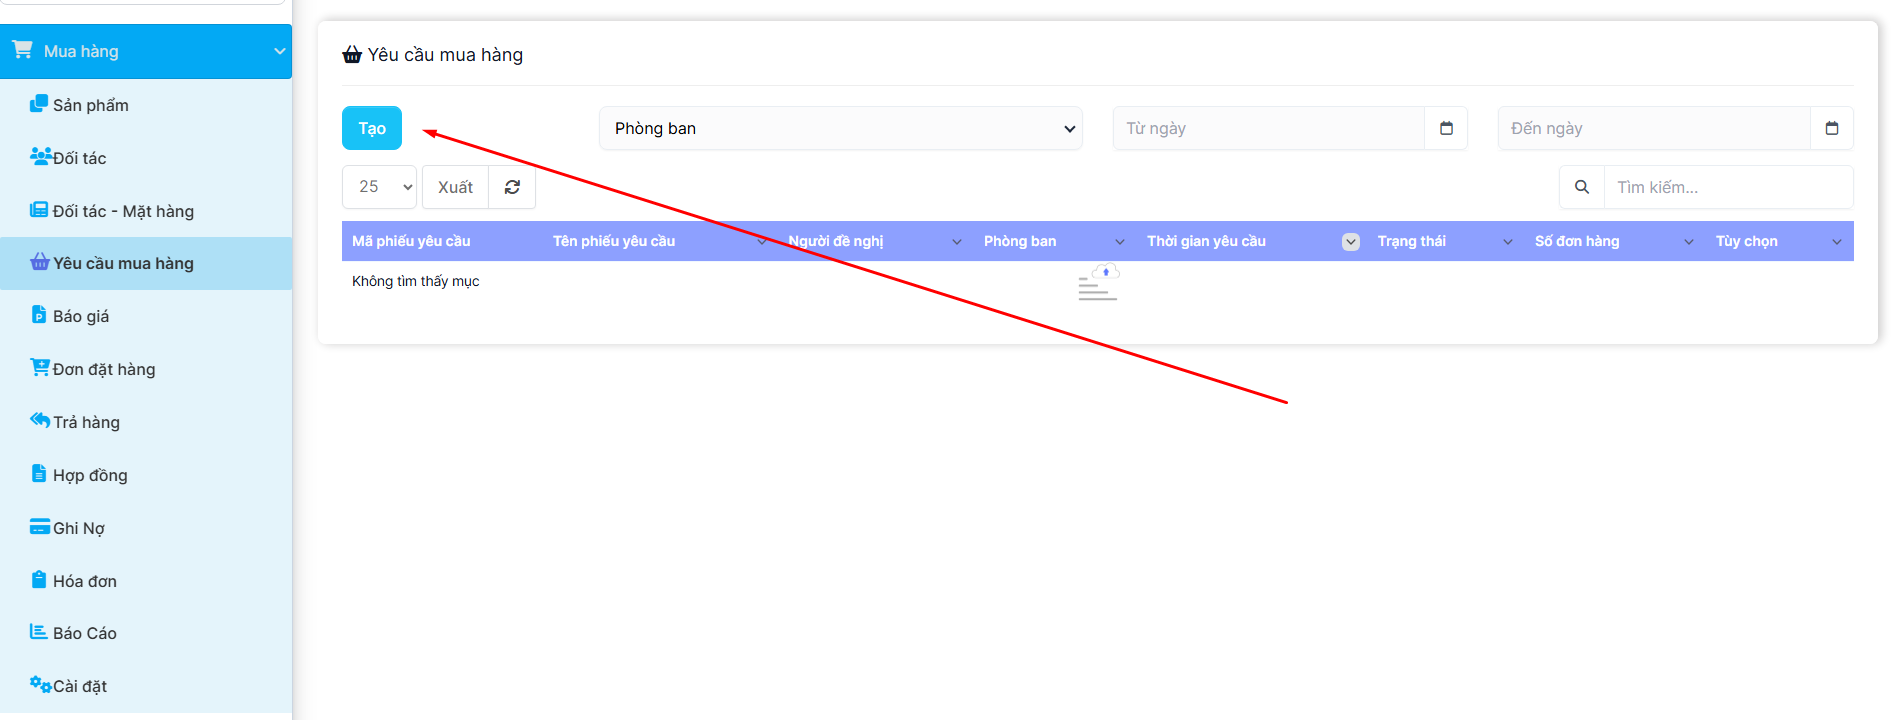Screen dimensions: 1892x720
Task: Toggle the Thời gian yêu cầu column sort
Action: [1350, 241]
